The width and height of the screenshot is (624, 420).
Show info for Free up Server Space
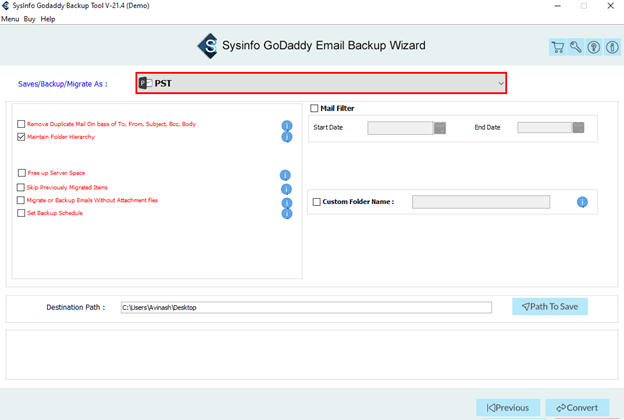285,175
